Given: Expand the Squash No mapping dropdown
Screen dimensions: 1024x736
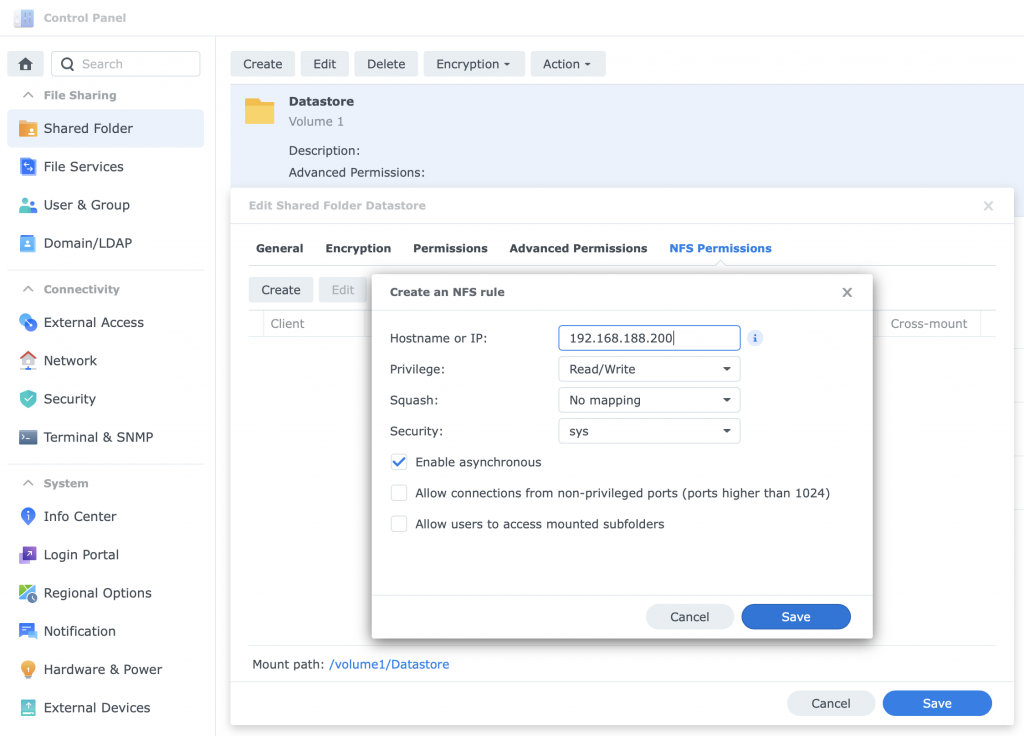Looking at the screenshot, I should 648,400.
